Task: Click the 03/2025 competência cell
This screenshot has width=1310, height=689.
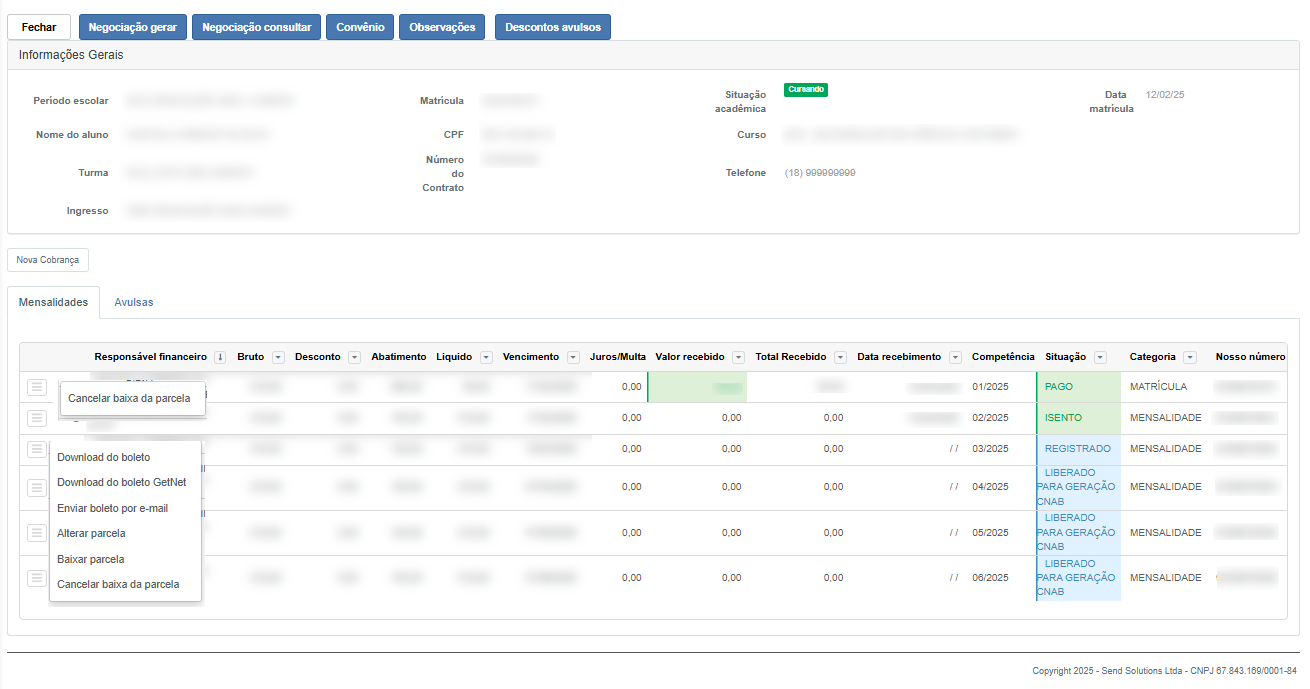Action: coord(990,449)
